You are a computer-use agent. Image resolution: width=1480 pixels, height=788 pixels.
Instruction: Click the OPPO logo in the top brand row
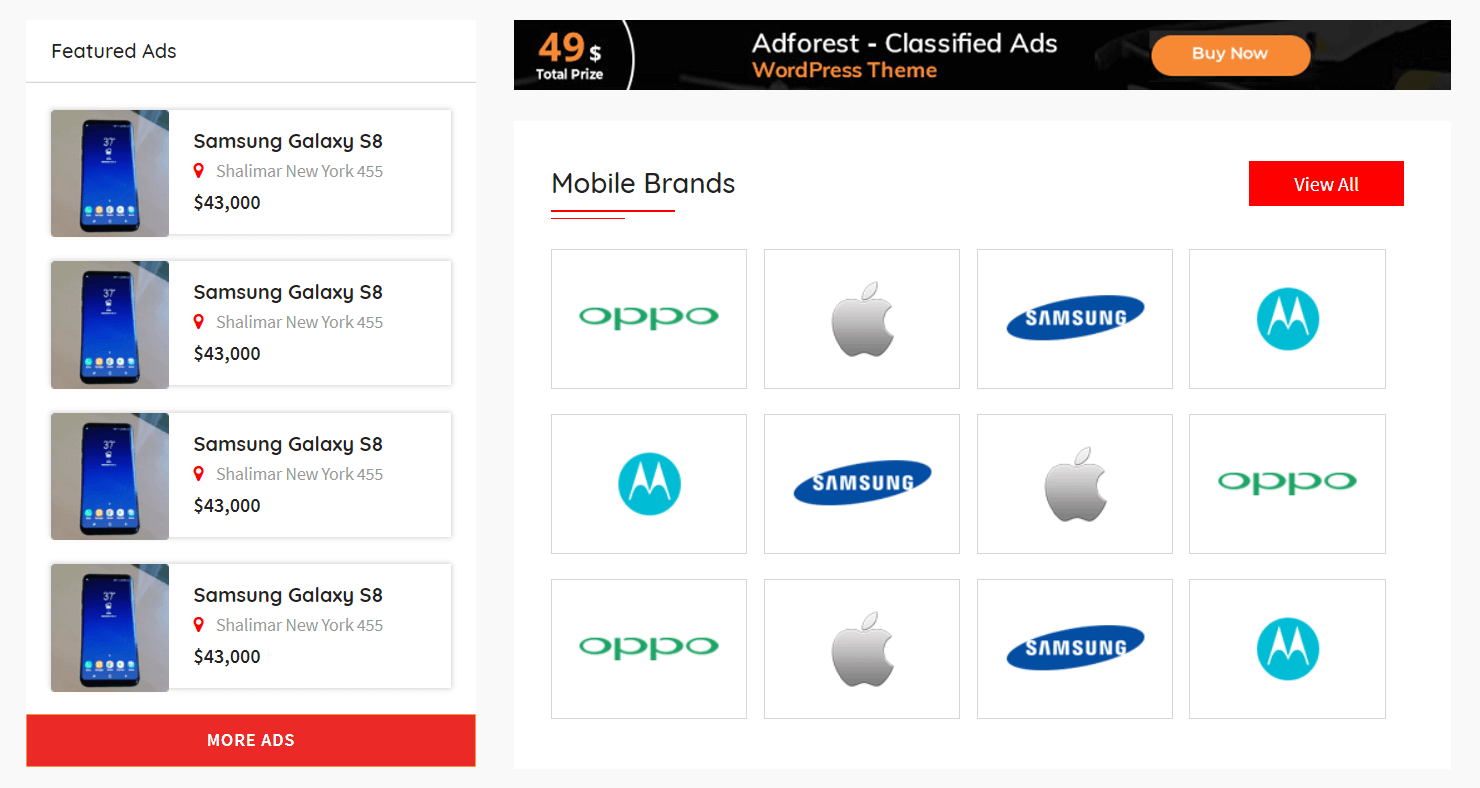pyautogui.click(x=648, y=318)
